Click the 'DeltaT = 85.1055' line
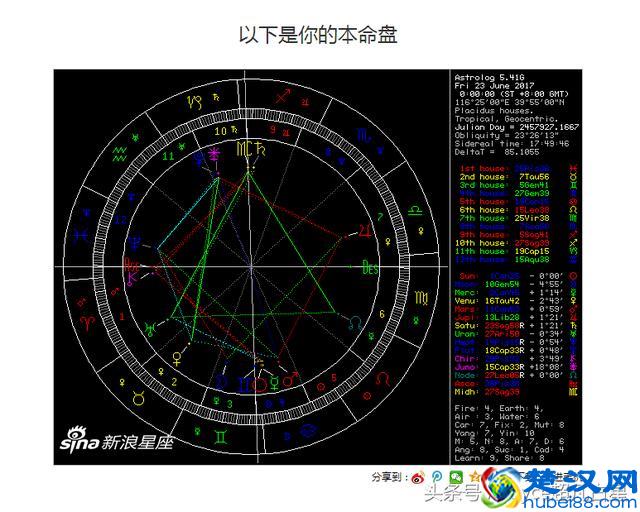The height and width of the screenshot is (512, 640). pyautogui.click(x=497, y=152)
